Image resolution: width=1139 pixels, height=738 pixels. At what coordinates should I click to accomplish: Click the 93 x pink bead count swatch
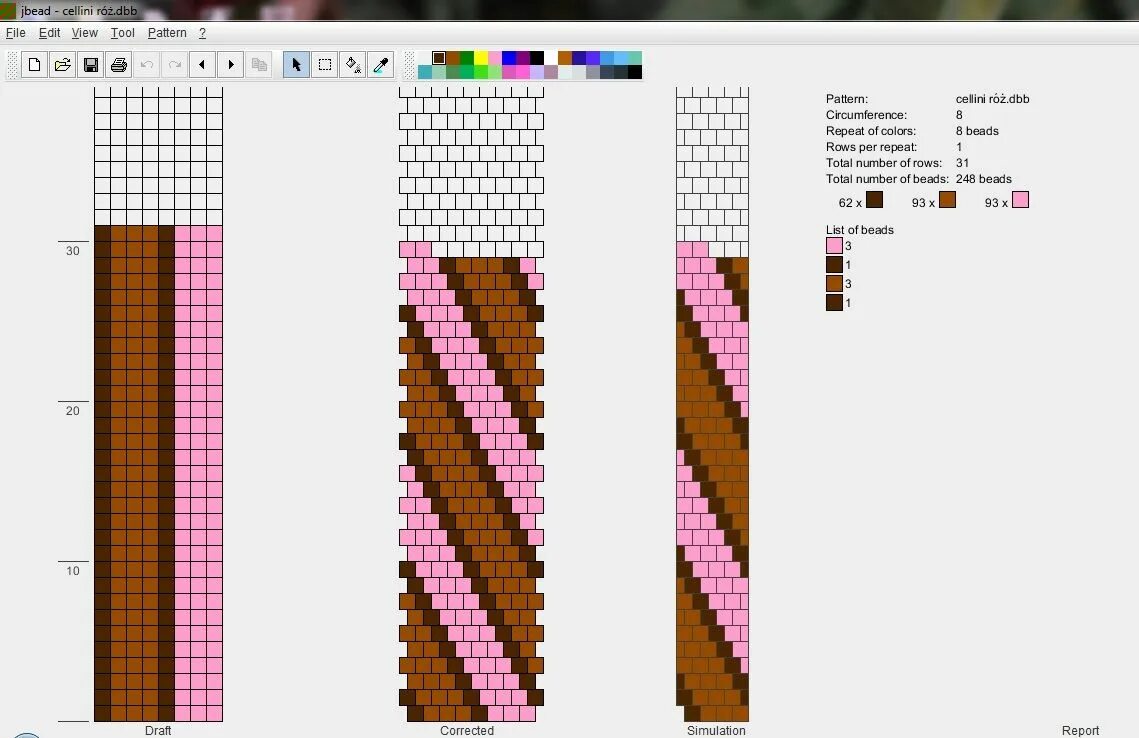coord(1021,200)
